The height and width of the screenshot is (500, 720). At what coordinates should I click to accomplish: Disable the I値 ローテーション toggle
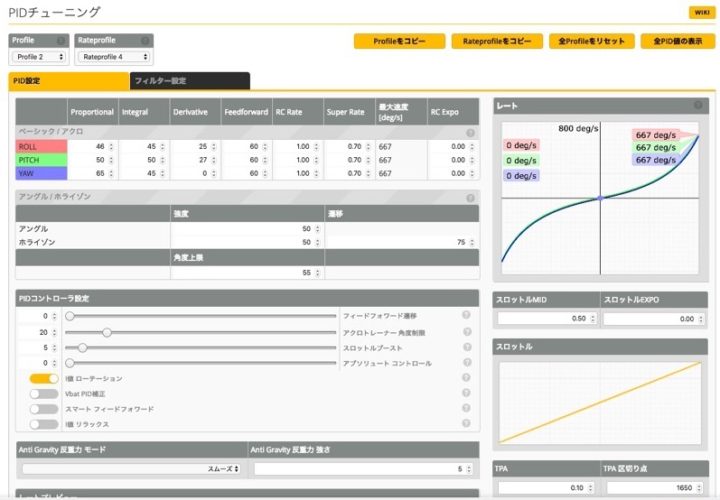pos(44,379)
